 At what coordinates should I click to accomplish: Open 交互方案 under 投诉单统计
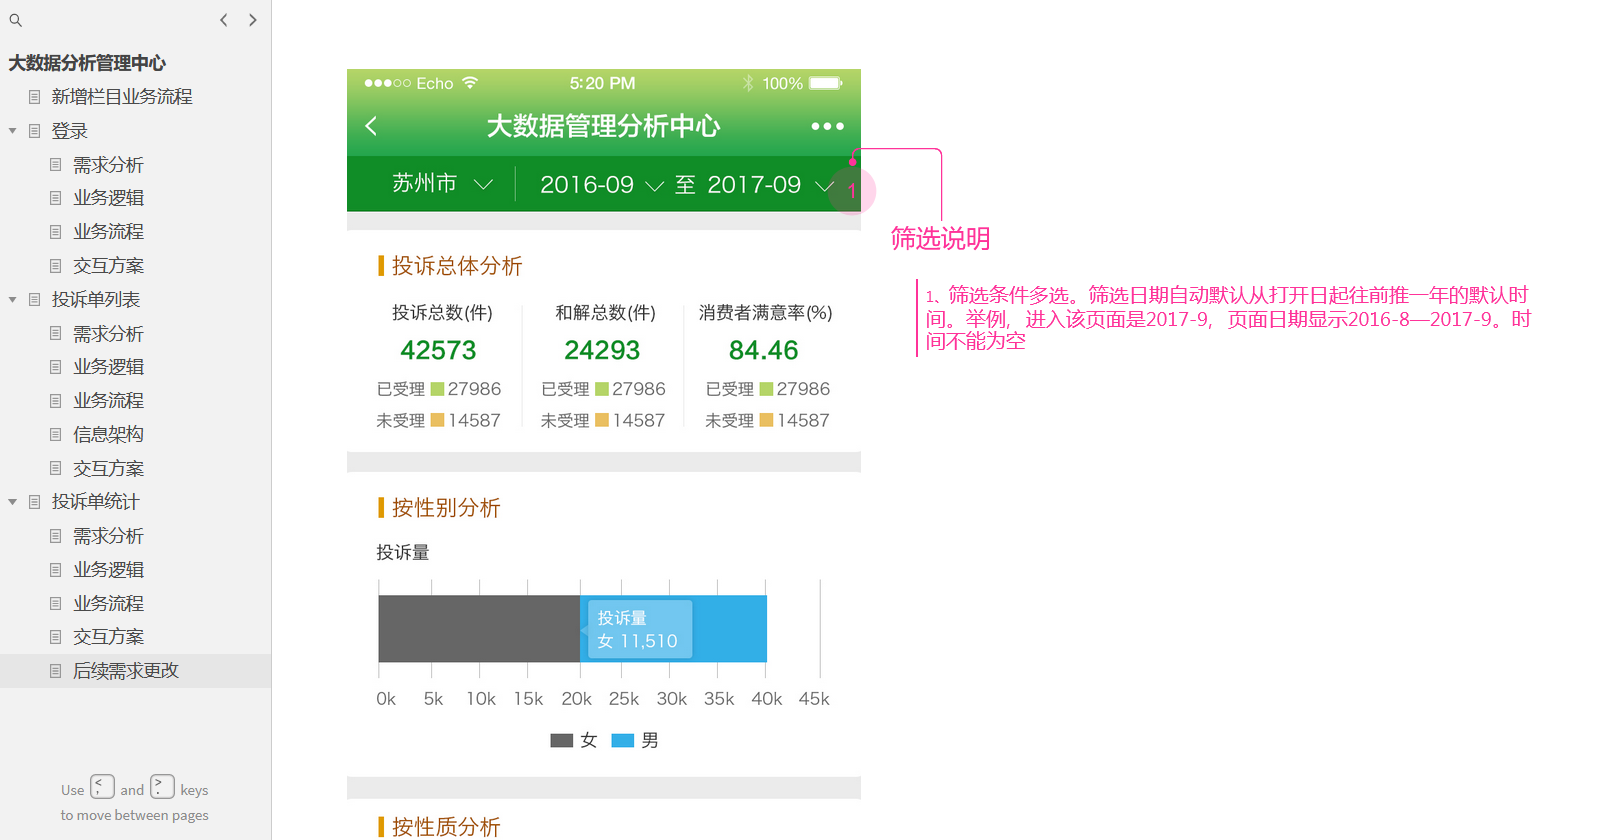(108, 637)
